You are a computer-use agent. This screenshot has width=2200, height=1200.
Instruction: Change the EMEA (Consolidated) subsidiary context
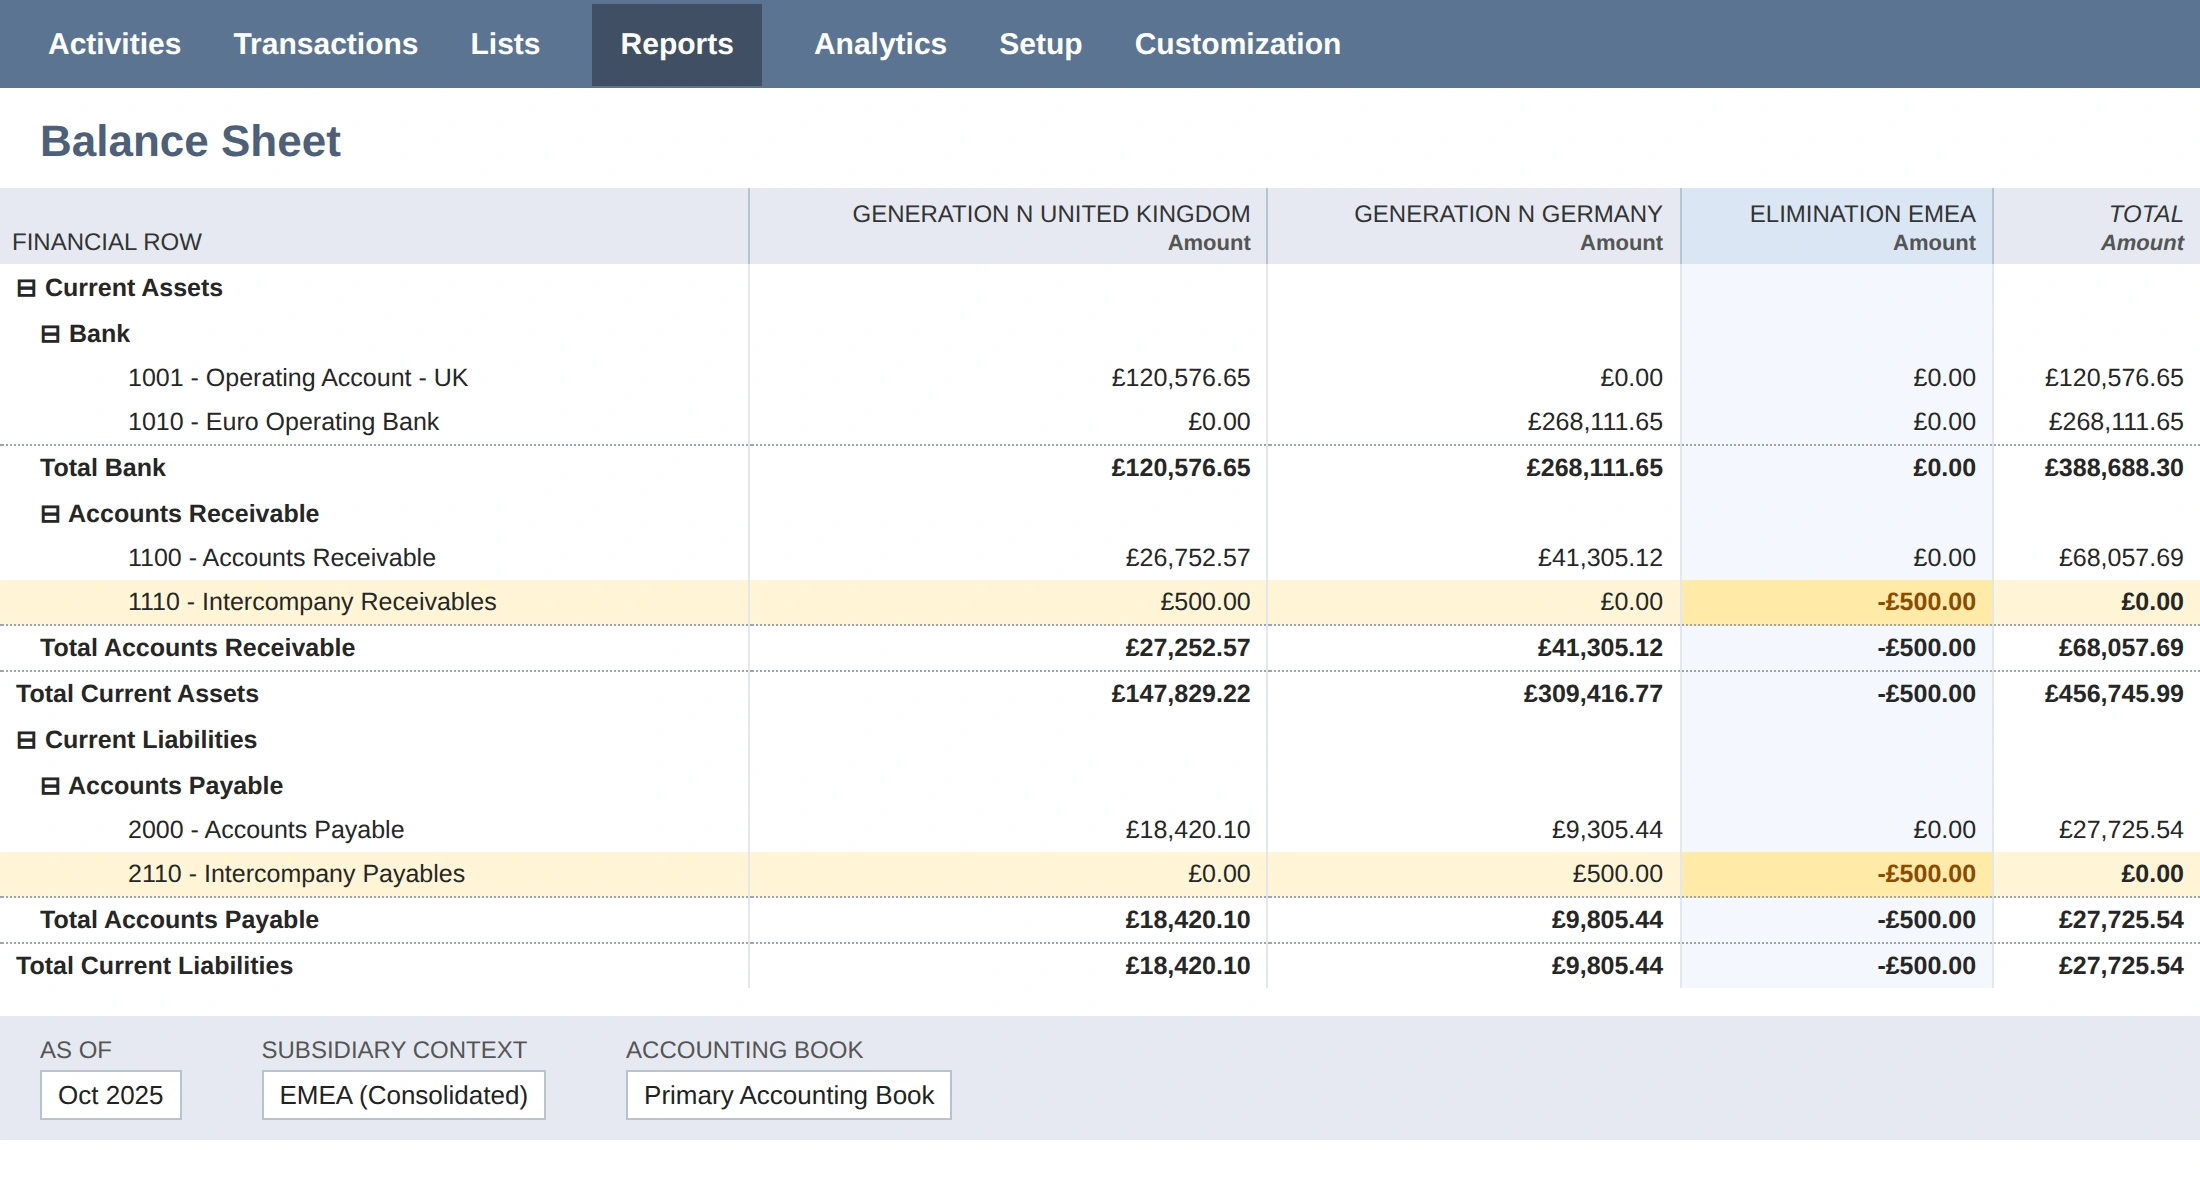click(404, 1095)
